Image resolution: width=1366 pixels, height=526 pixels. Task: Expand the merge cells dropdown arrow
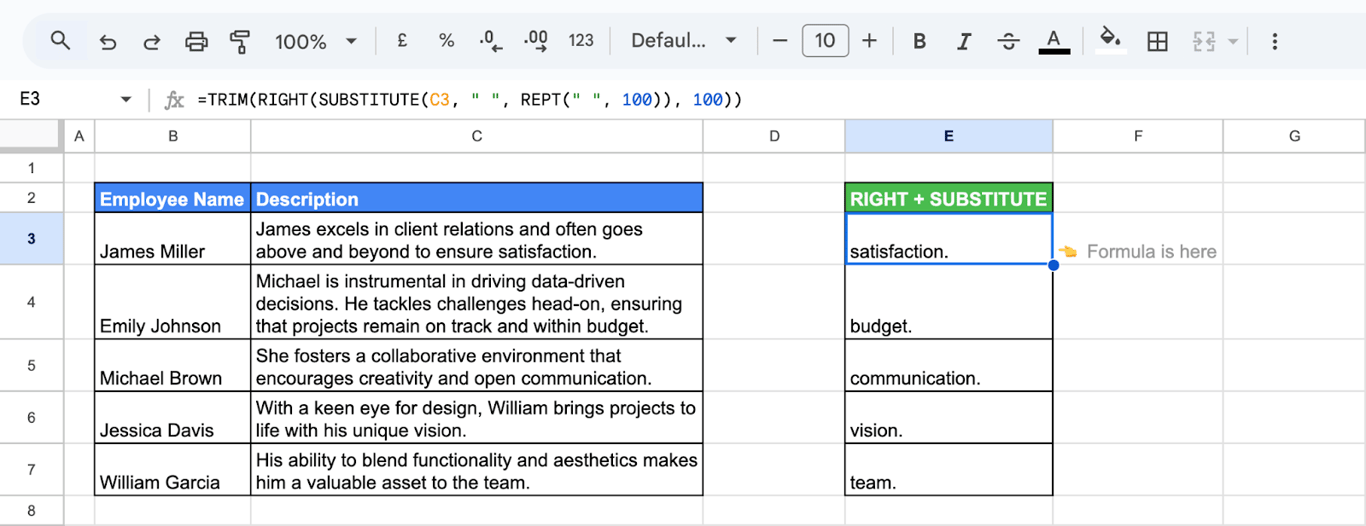[x=1232, y=41]
